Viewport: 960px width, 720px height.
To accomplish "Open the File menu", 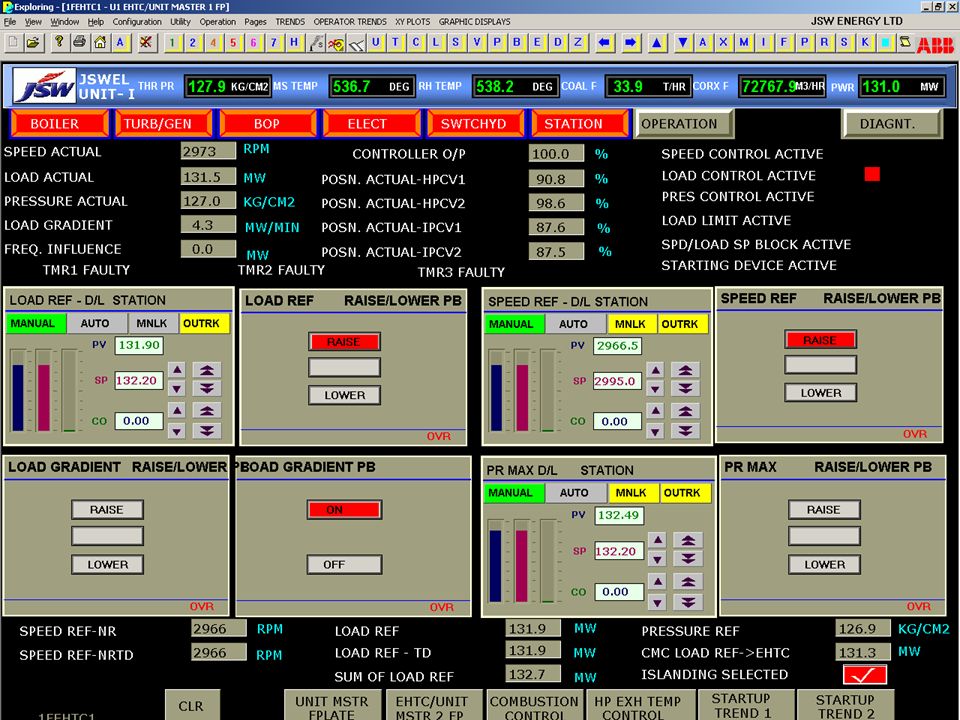I will pyautogui.click(x=10, y=22).
